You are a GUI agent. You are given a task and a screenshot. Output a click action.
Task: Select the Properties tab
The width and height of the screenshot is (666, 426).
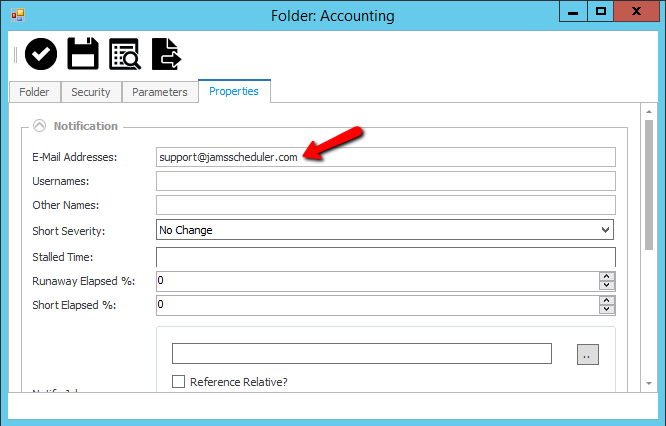(234, 91)
